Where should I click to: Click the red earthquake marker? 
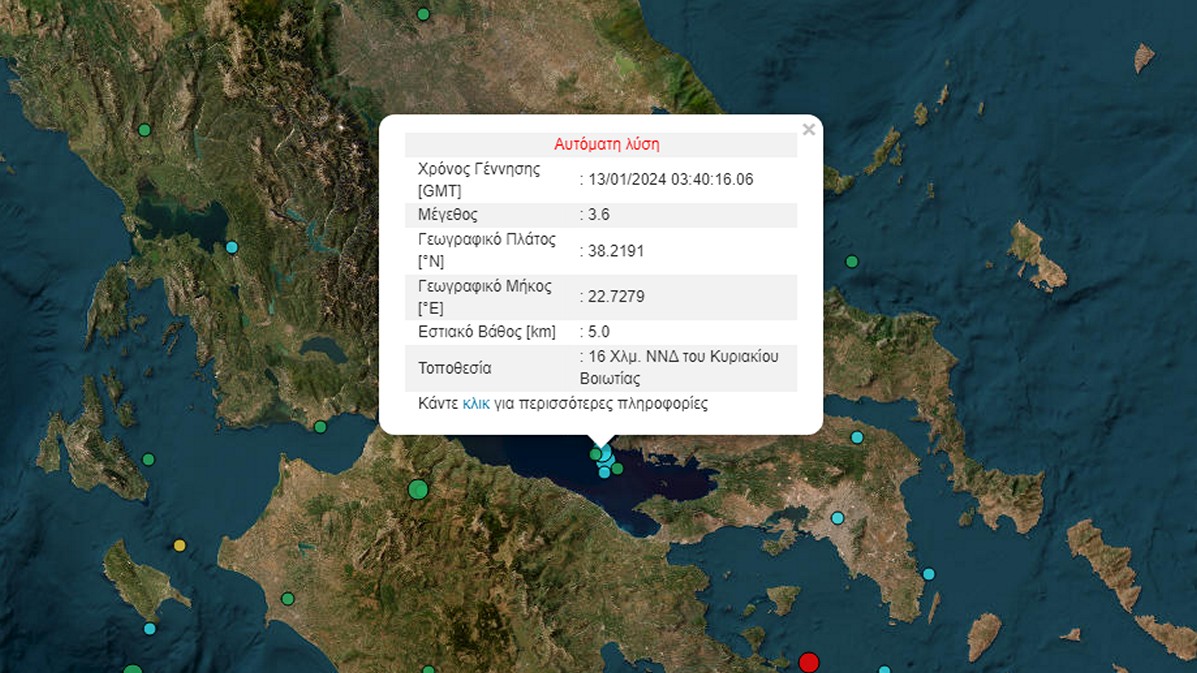tap(809, 662)
